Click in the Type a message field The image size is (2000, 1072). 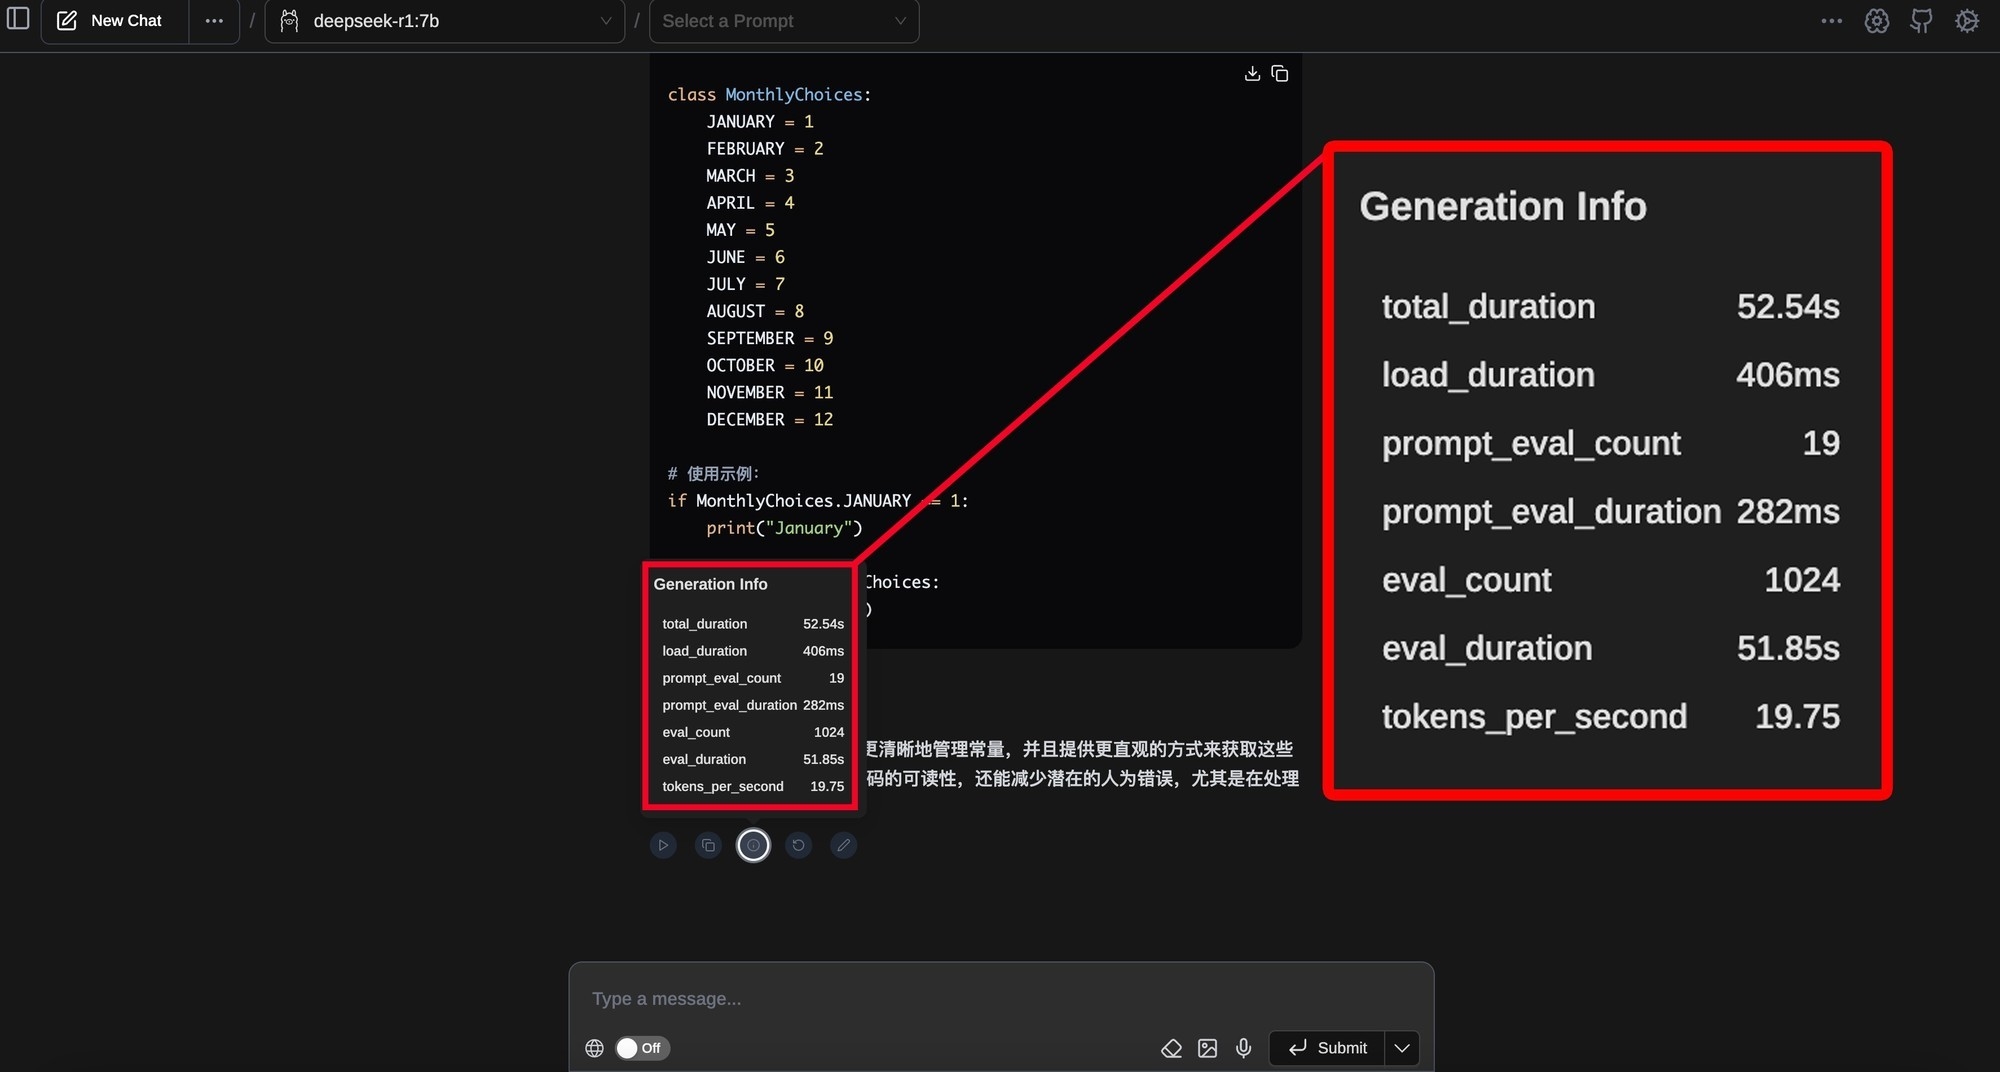tap(1000, 999)
